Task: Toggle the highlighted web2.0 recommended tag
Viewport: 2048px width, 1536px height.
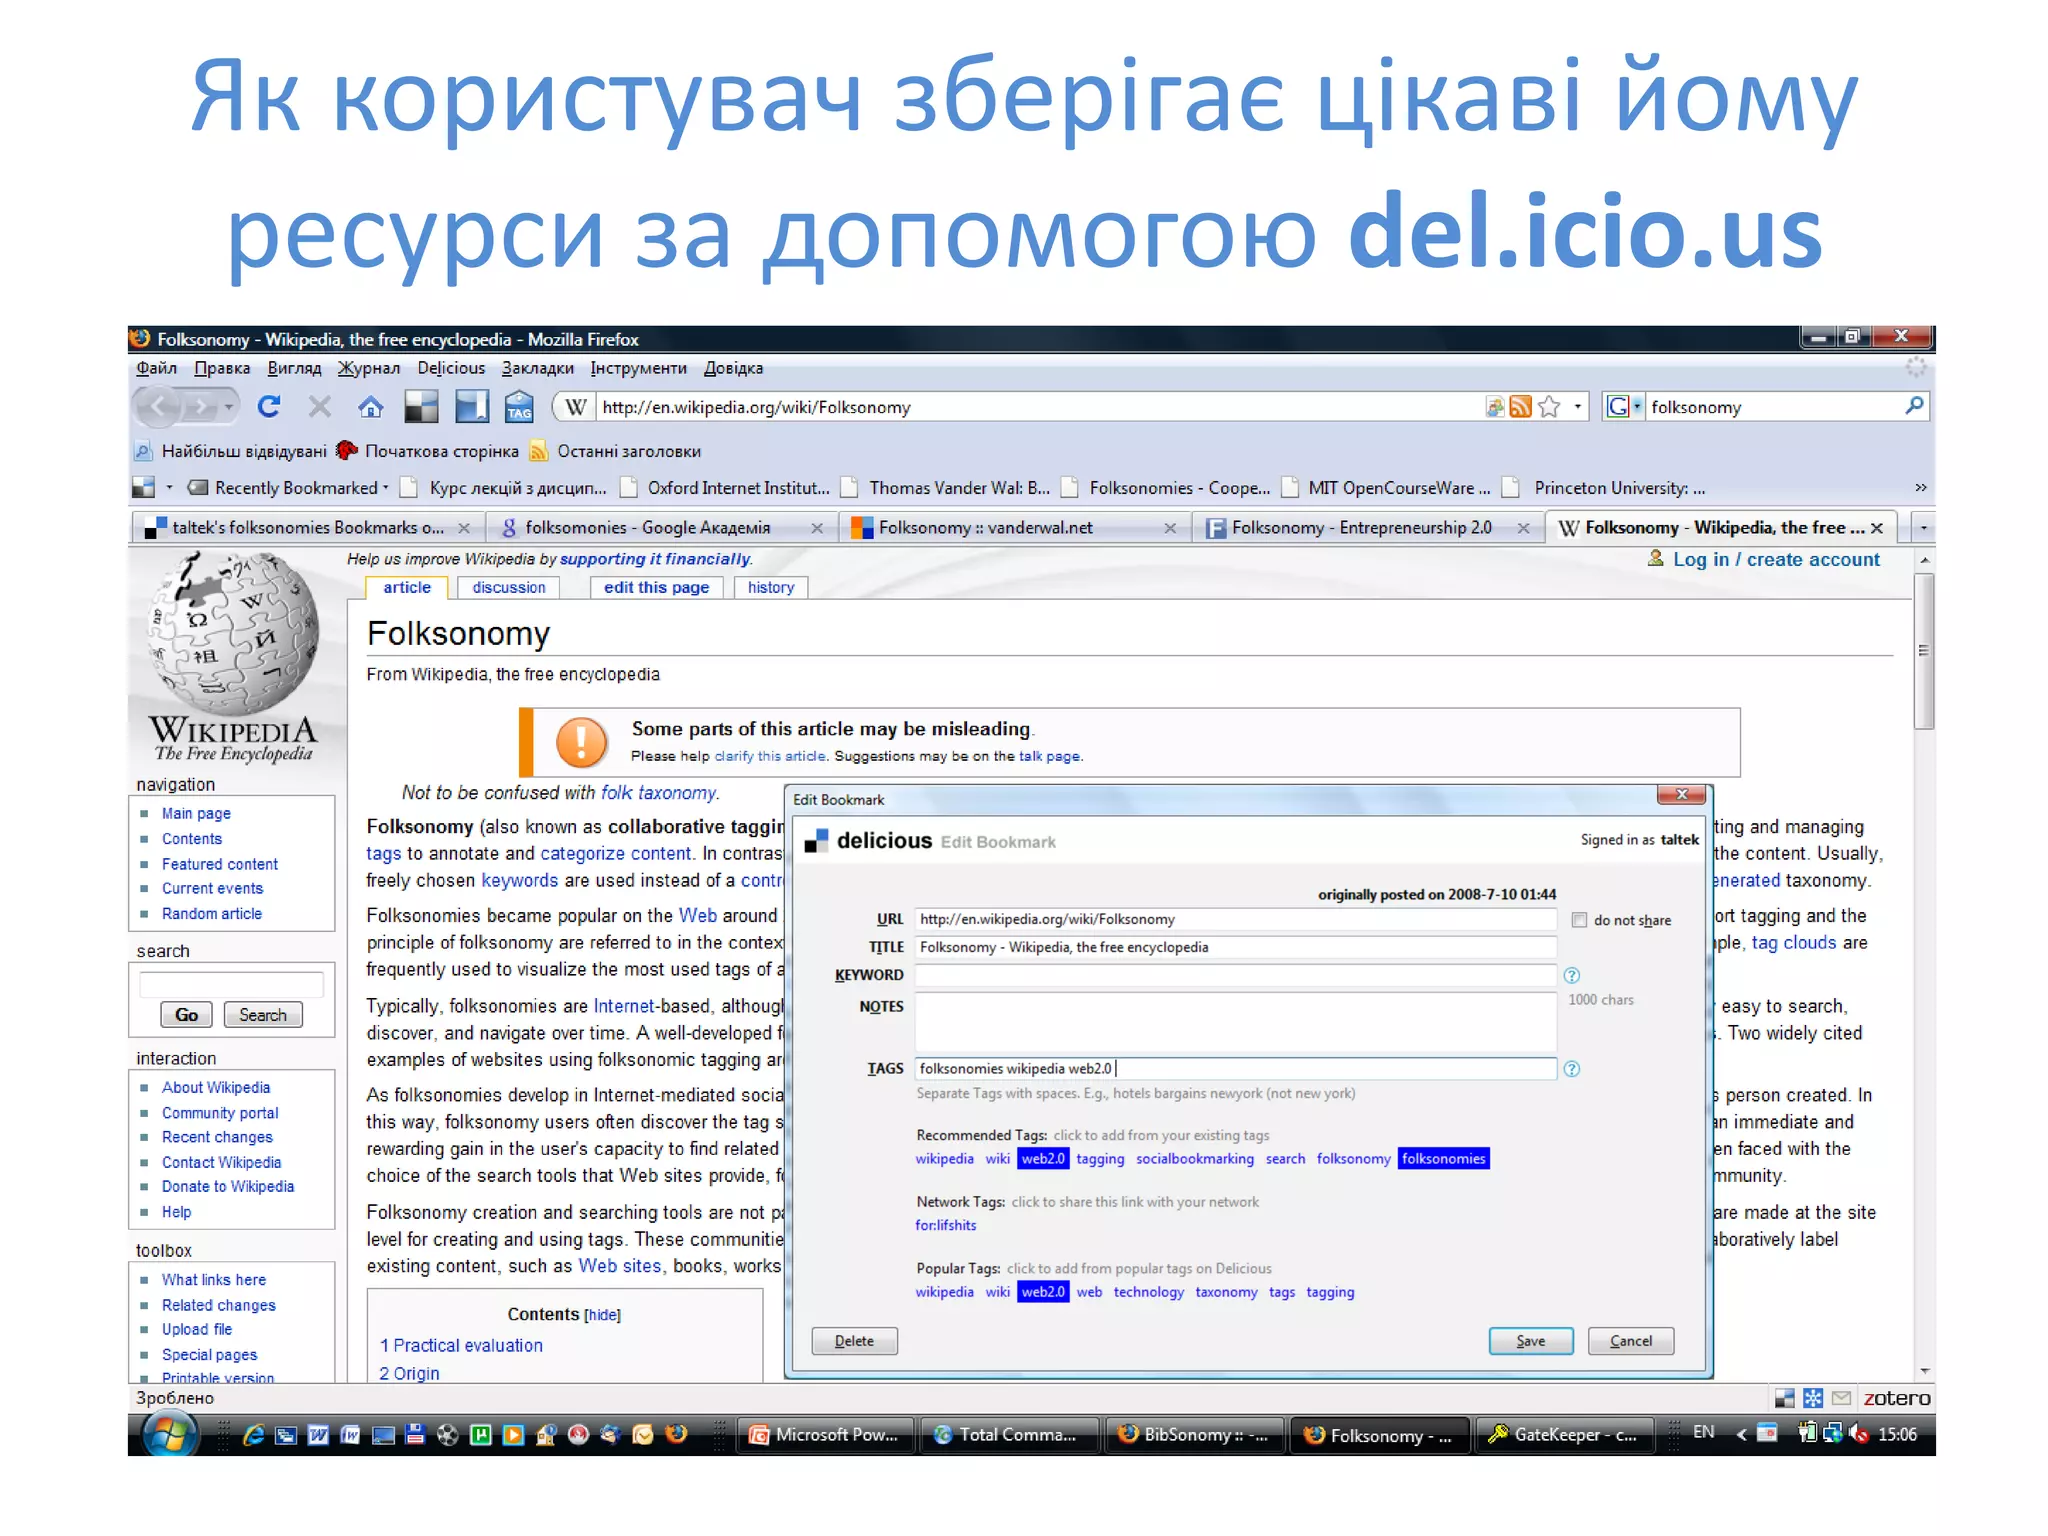Action: point(1043,1159)
